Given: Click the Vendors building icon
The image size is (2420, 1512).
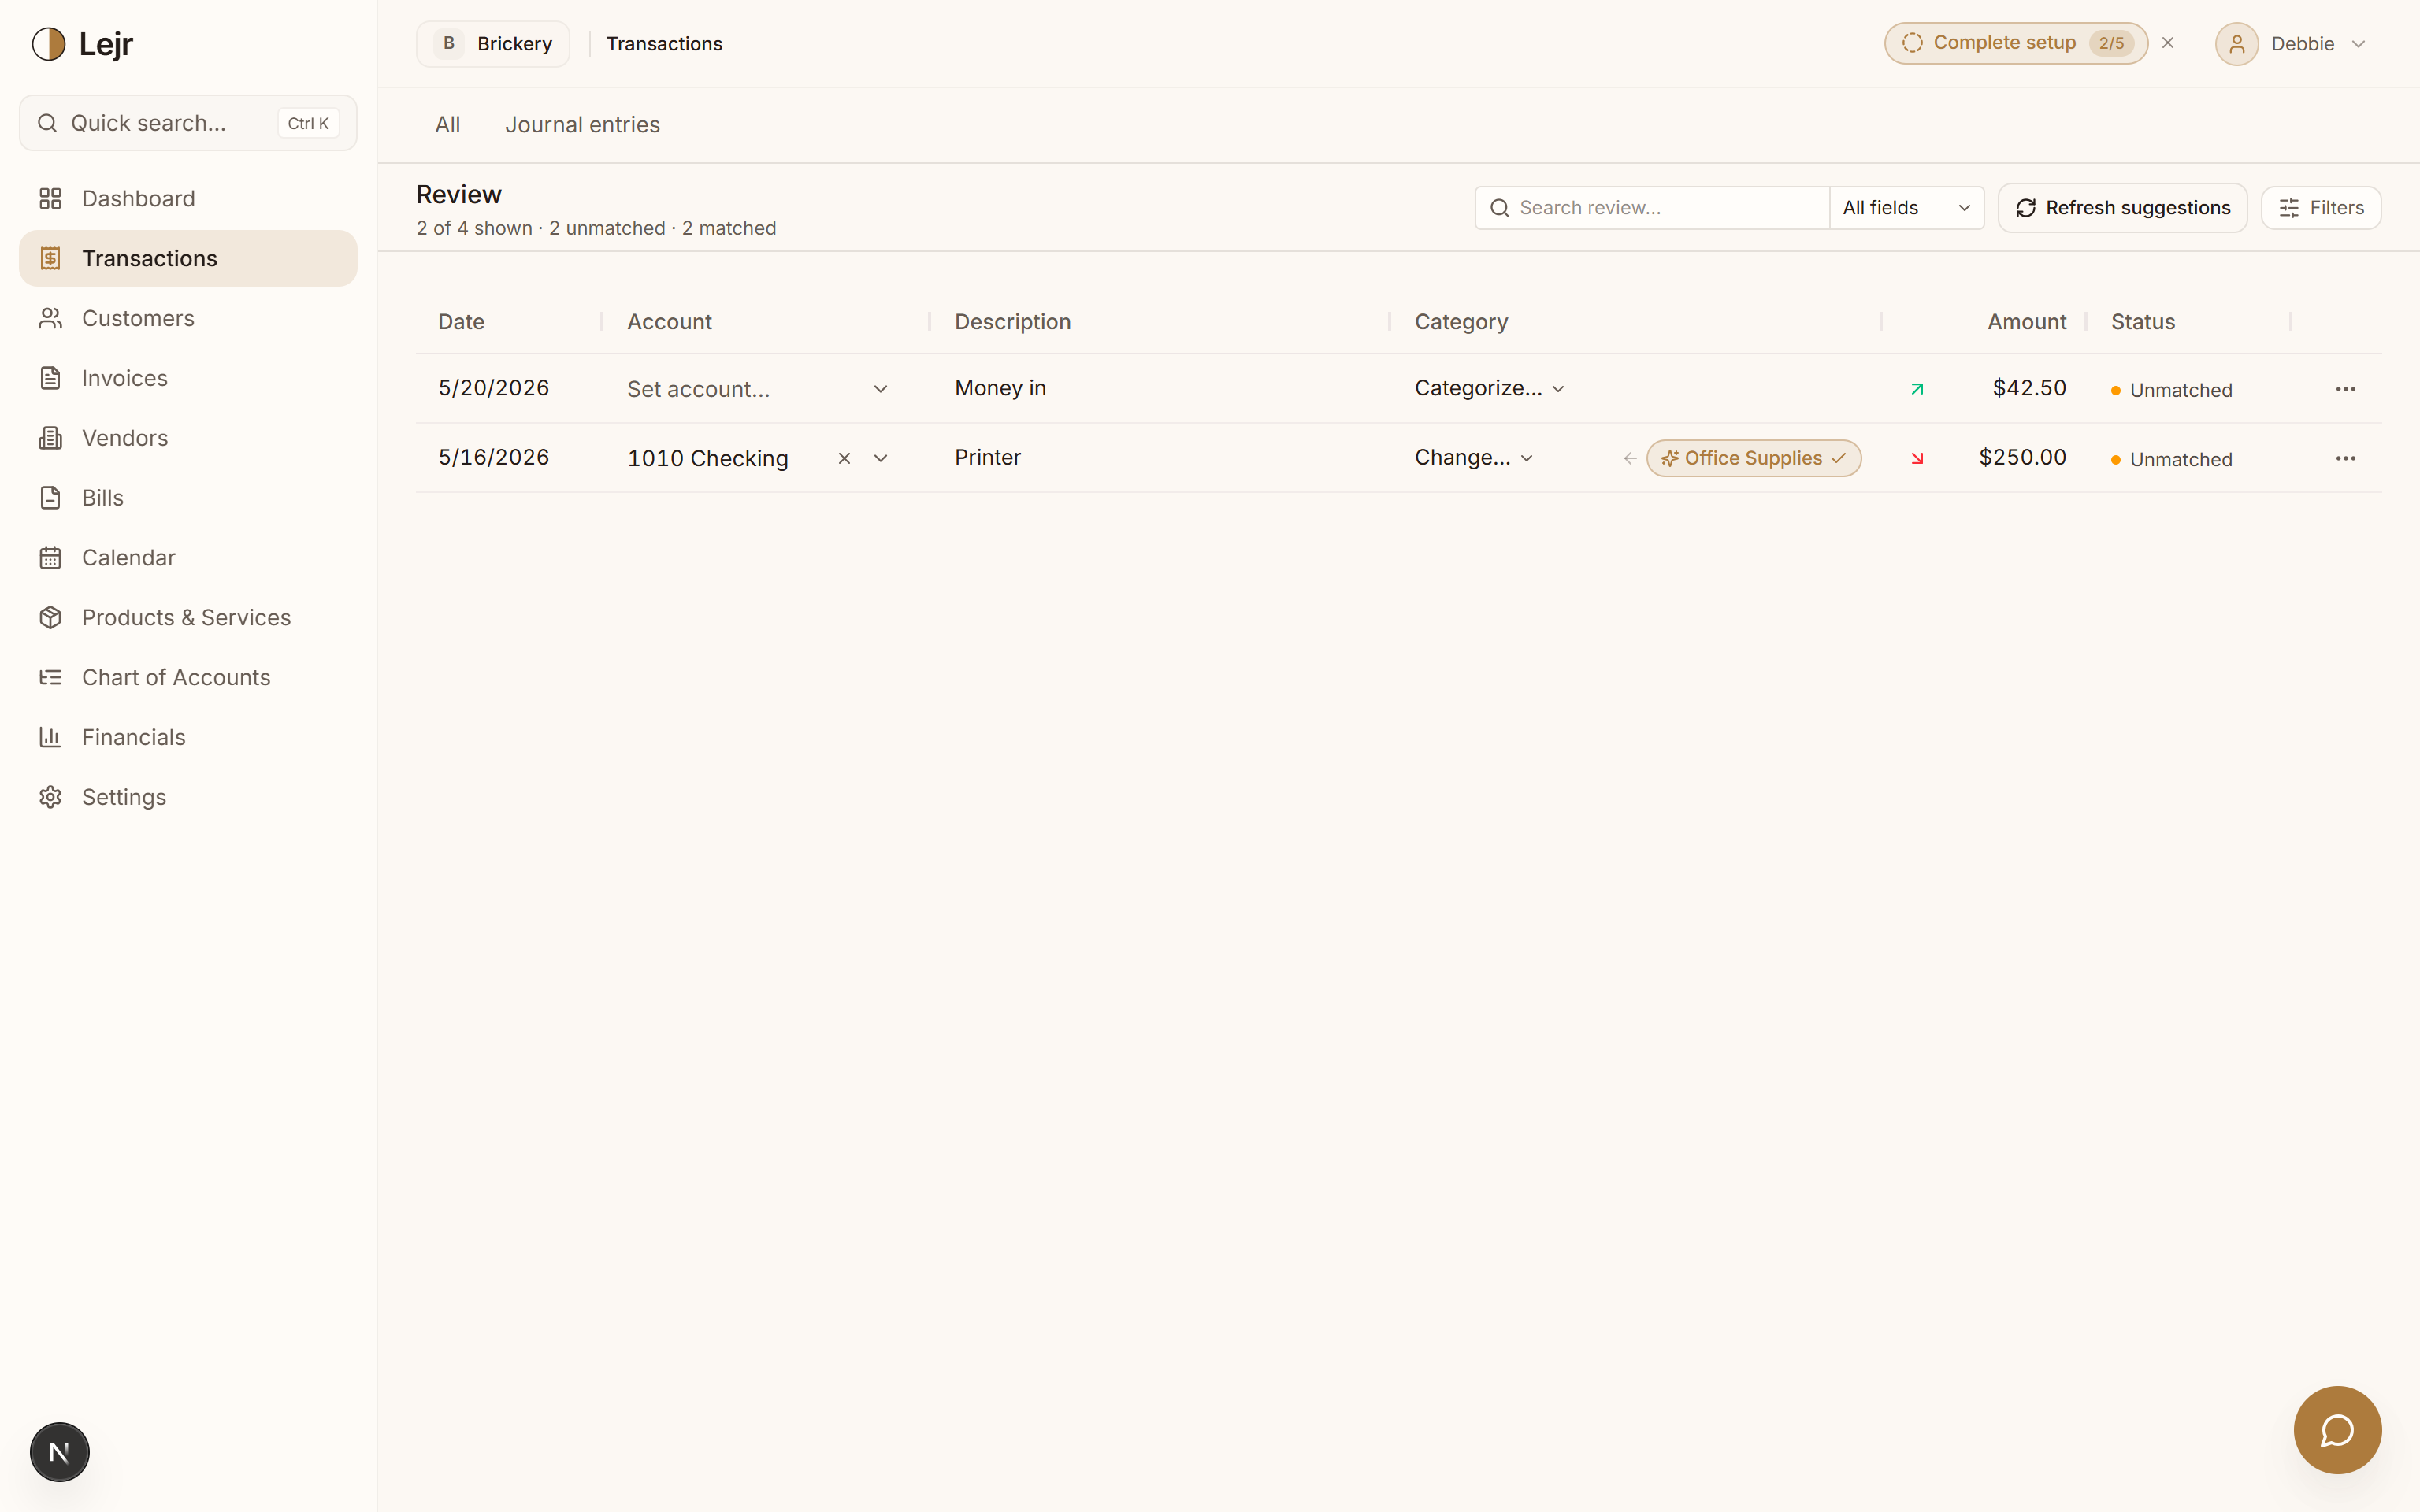Looking at the screenshot, I should pyautogui.click(x=50, y=438).
